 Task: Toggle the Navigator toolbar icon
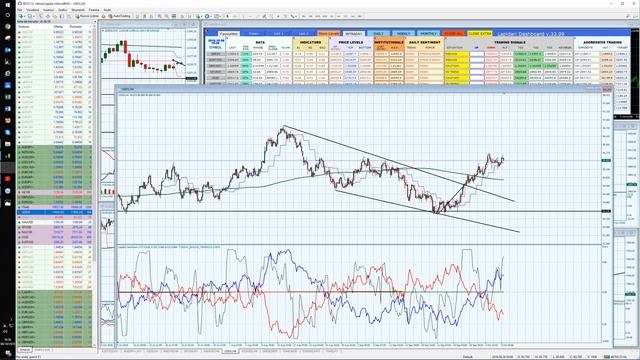55,16
